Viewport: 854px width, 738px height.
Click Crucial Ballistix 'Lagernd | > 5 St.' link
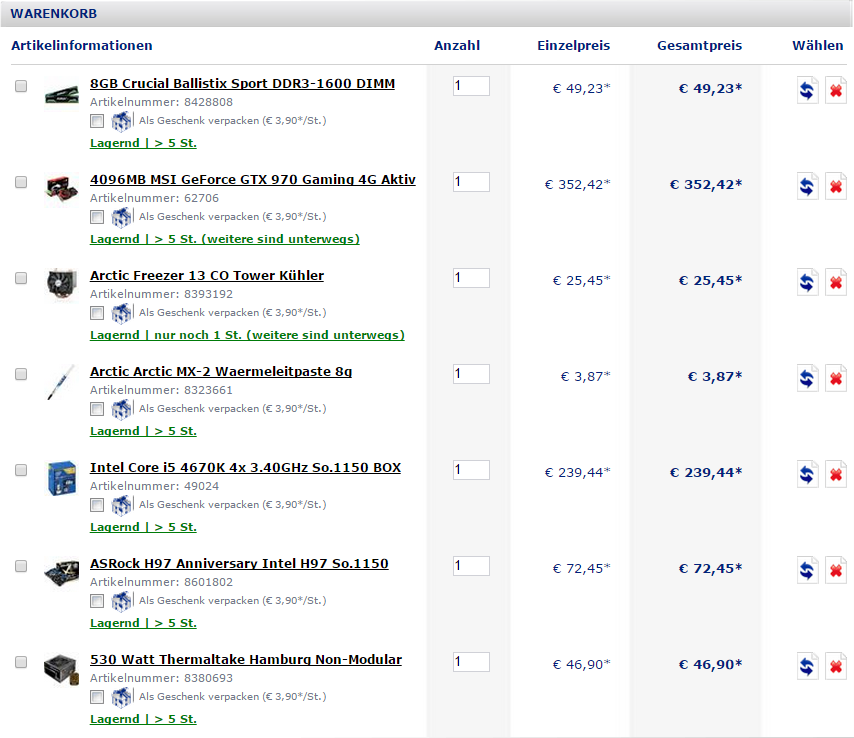143,143
